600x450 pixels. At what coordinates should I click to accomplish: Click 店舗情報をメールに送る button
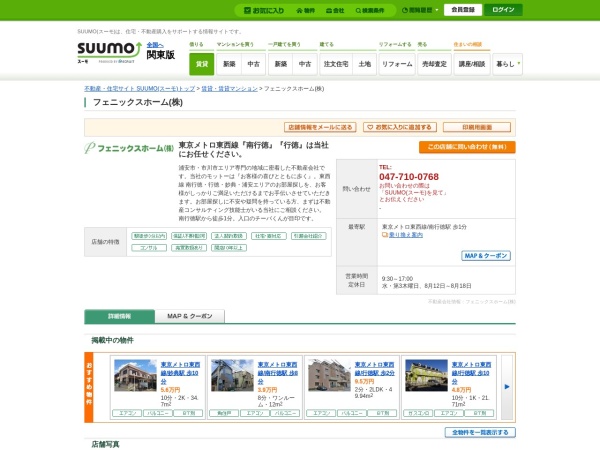tap(320, 127)
